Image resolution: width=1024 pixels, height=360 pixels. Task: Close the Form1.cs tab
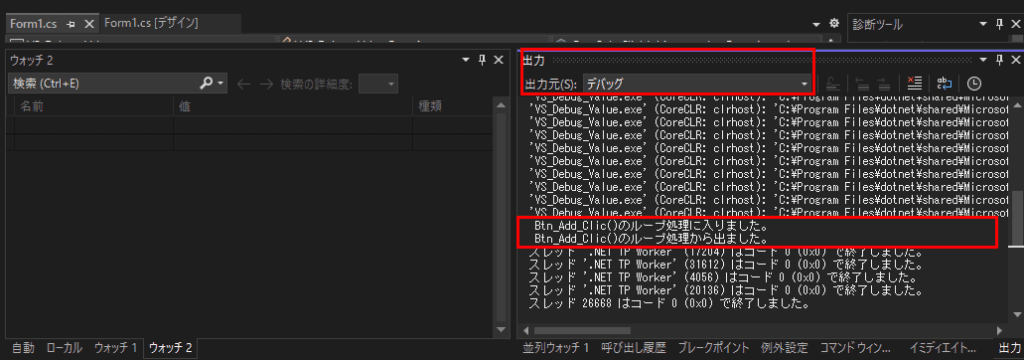tap(89, 24)
